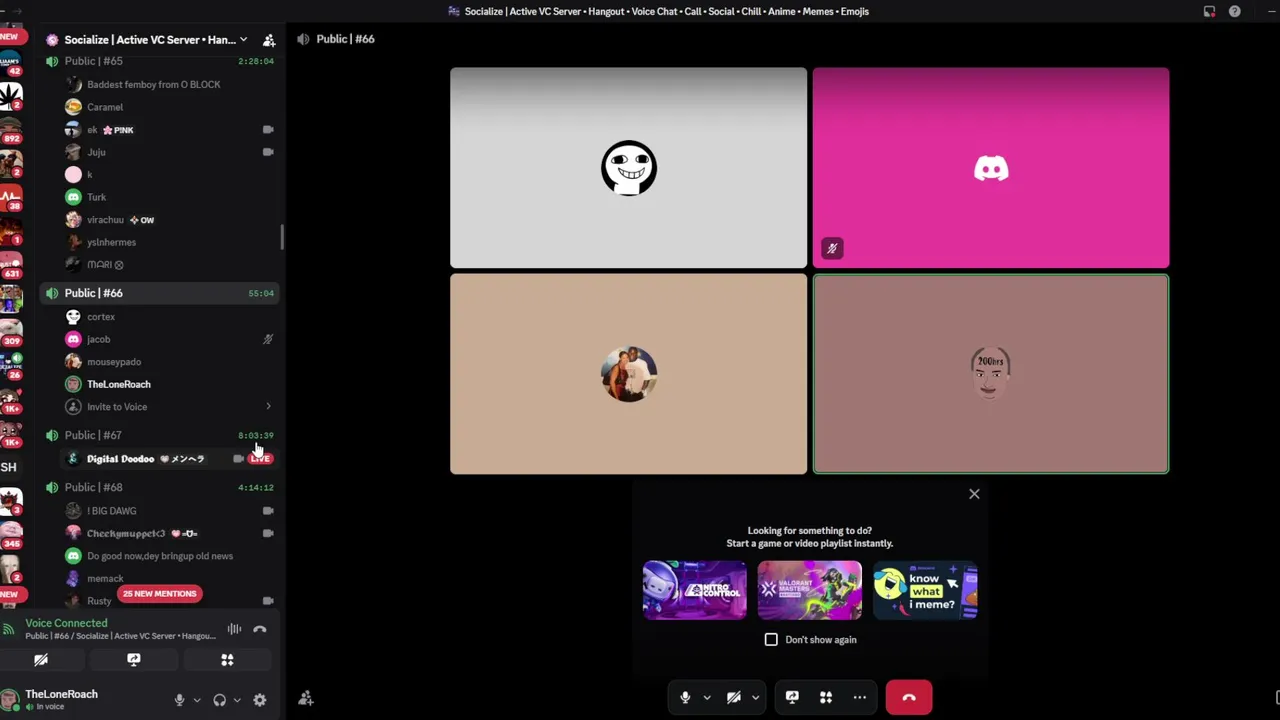The height and width of the screenshot is (720, 1280).
Task: Open User Settings gear
Action: point(260,700)
